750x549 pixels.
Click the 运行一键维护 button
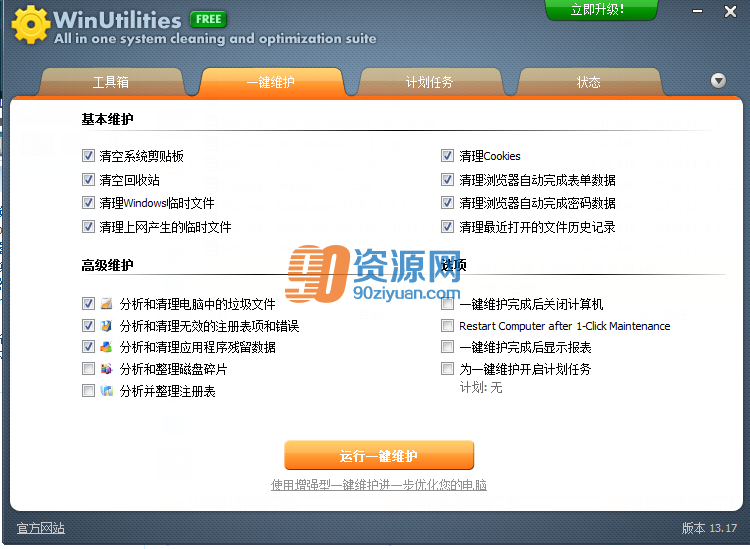tap(379, 455)
